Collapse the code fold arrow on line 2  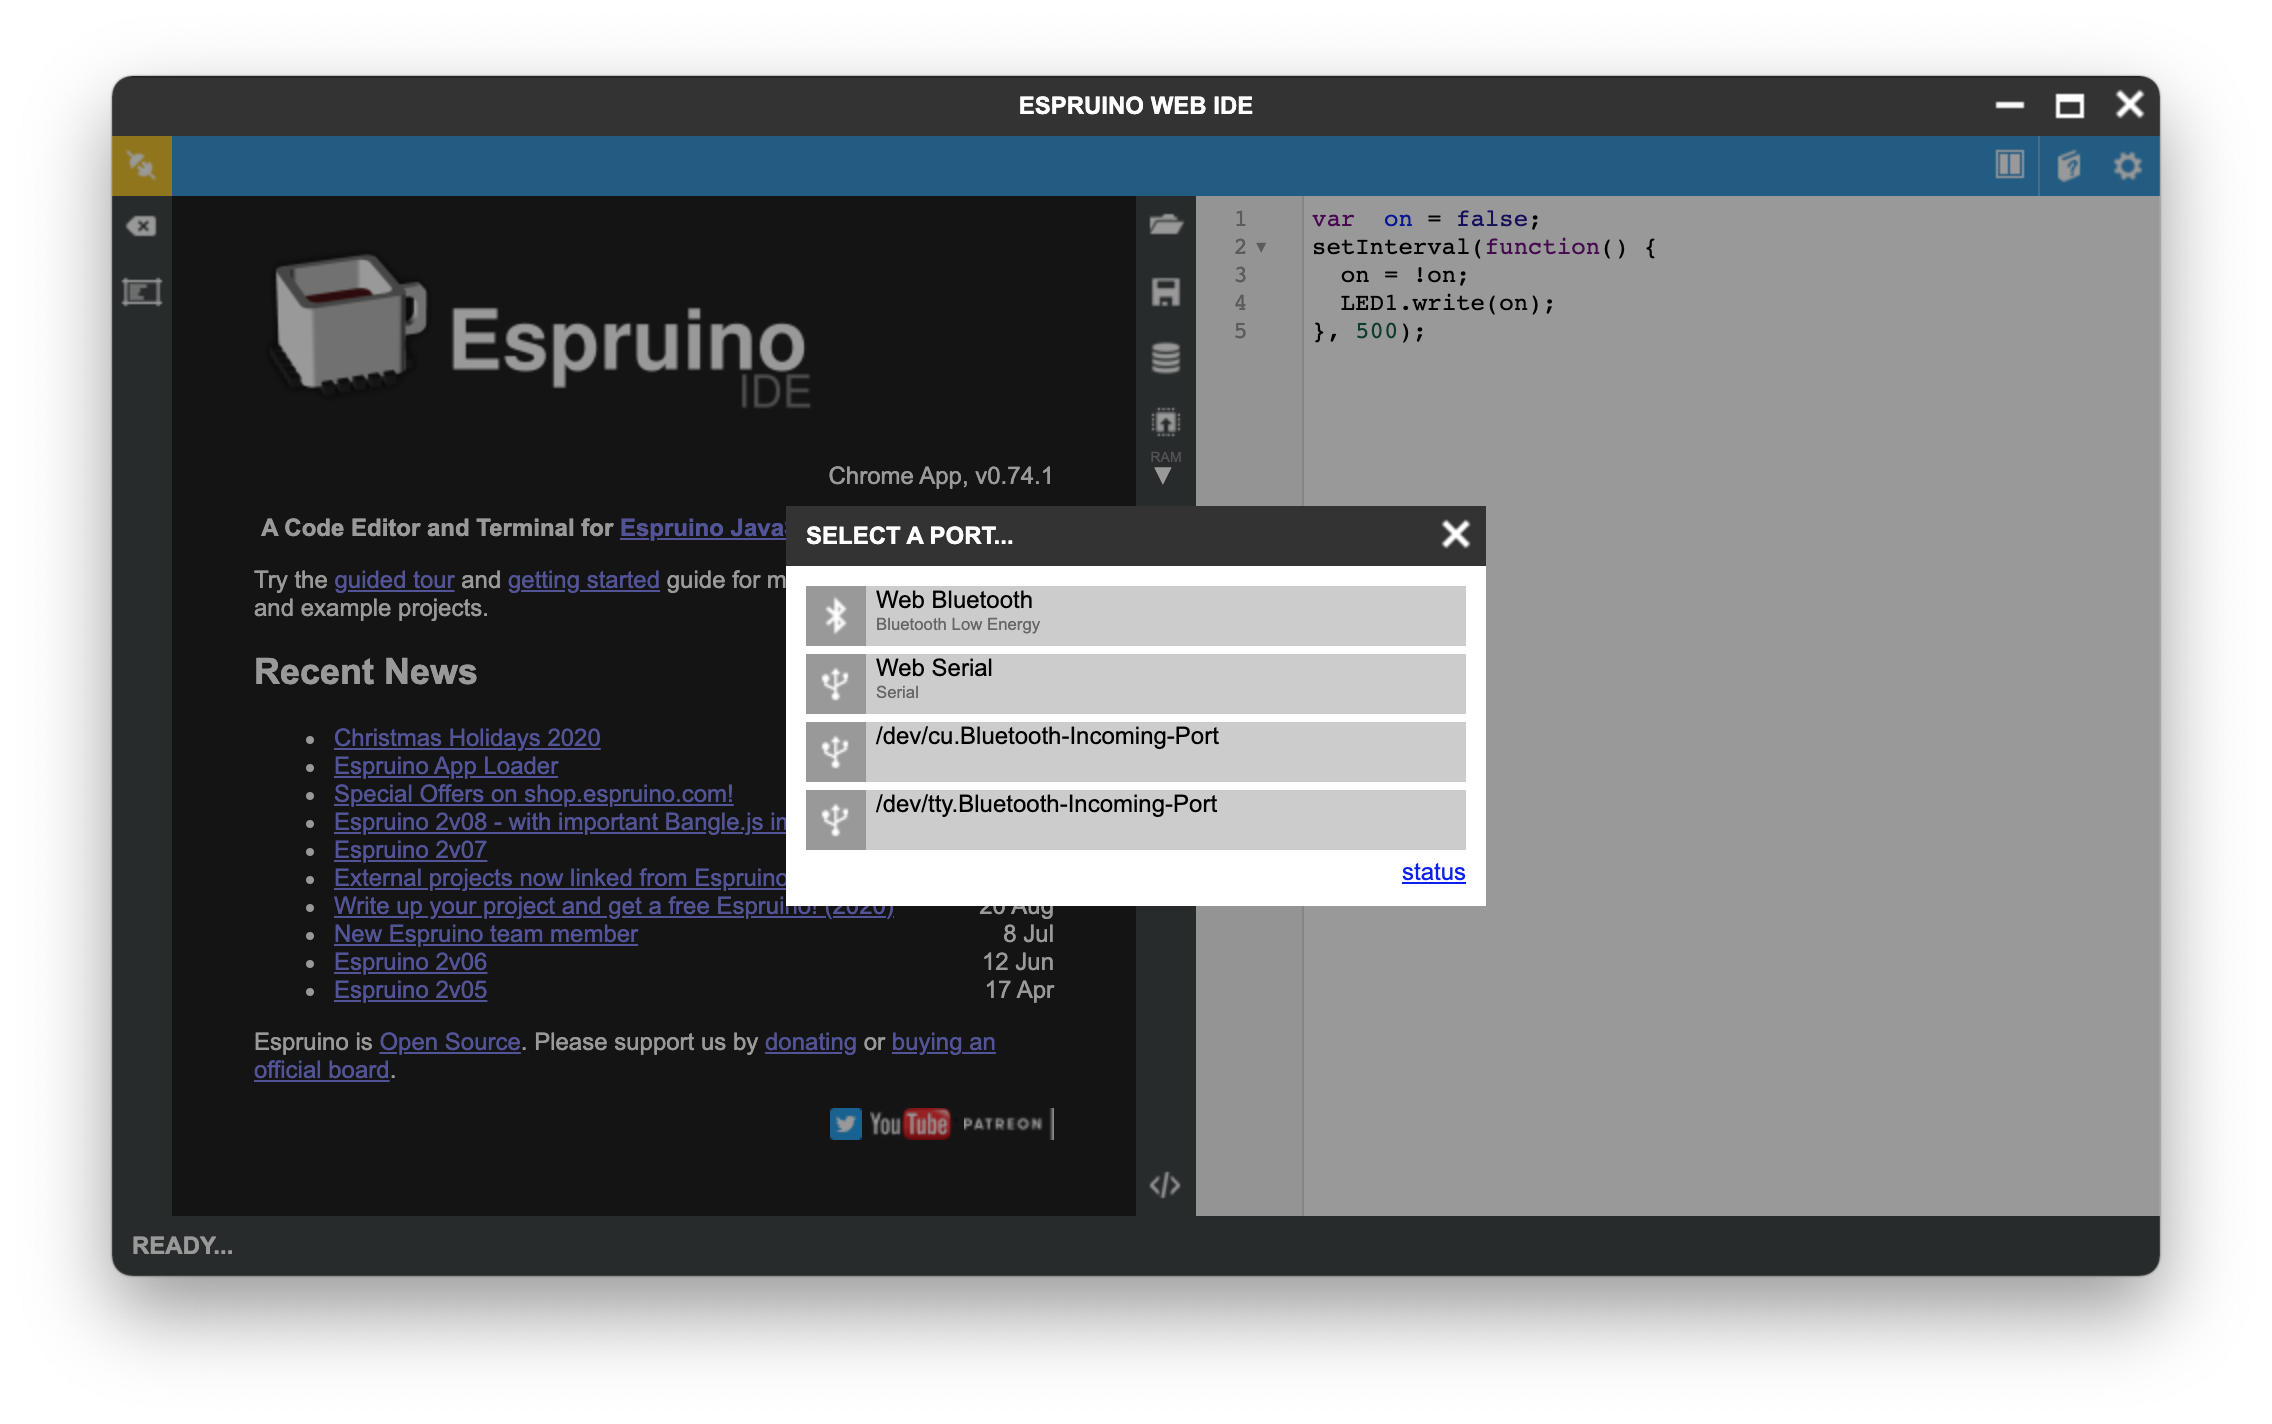pyautogui.click(x=1261, y=247)
